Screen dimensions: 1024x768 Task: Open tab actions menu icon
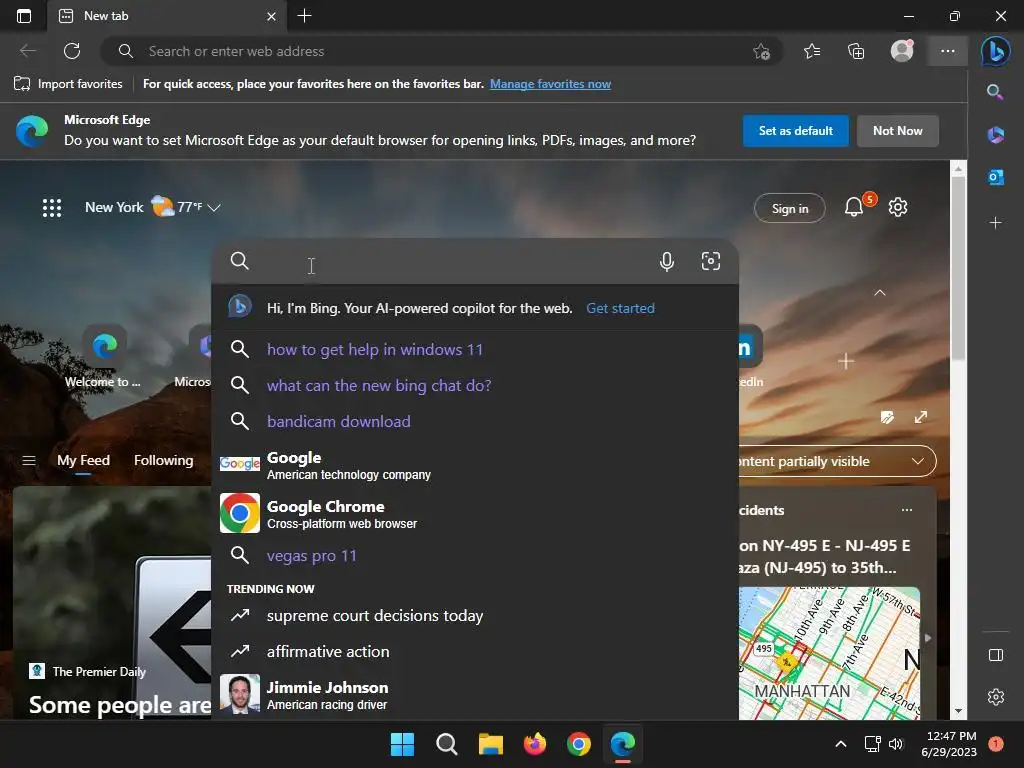coord(24,16)
